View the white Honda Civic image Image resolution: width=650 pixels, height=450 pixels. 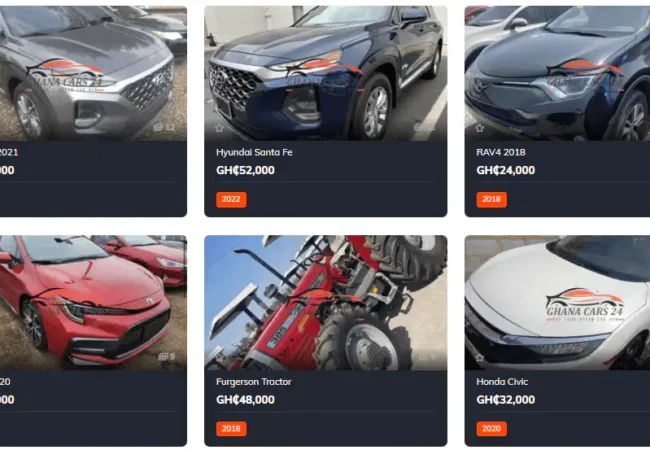[x=557, y=303]
